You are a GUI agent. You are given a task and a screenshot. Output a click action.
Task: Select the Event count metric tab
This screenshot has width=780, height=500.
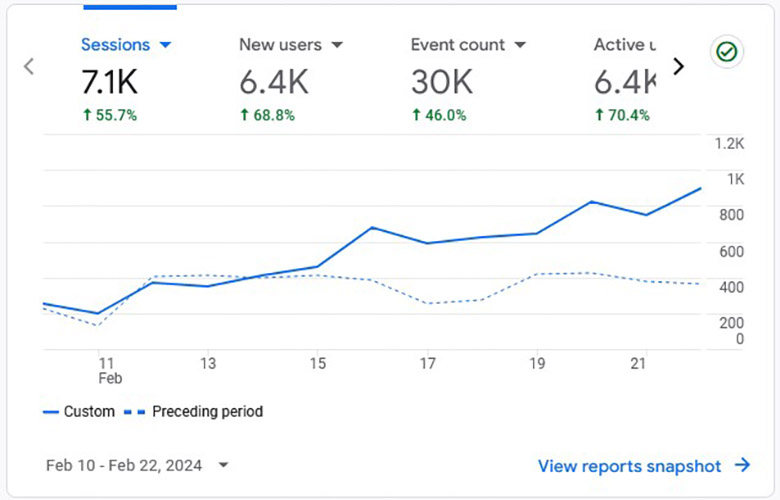468,80
